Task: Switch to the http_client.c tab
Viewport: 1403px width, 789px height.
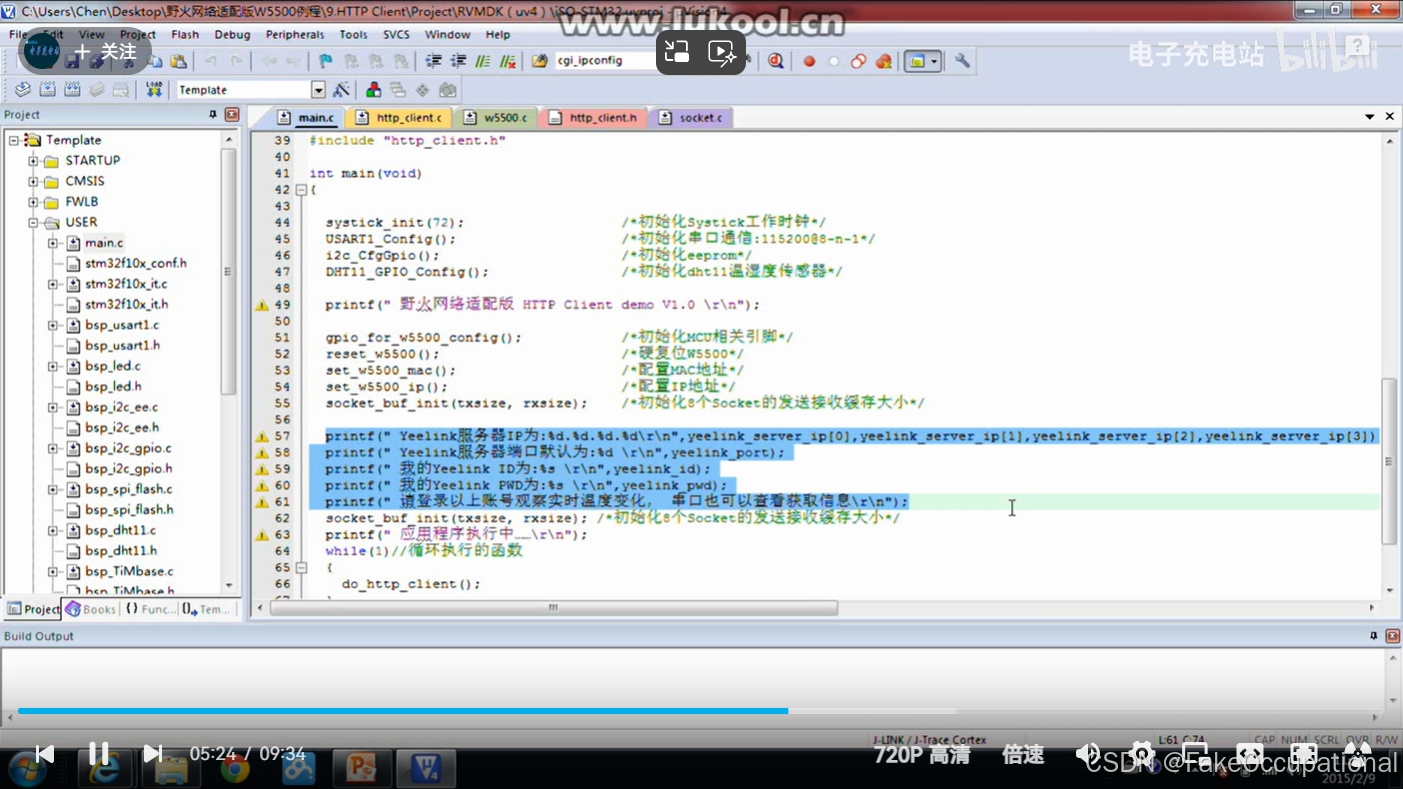Action: [x=399, y=118]
